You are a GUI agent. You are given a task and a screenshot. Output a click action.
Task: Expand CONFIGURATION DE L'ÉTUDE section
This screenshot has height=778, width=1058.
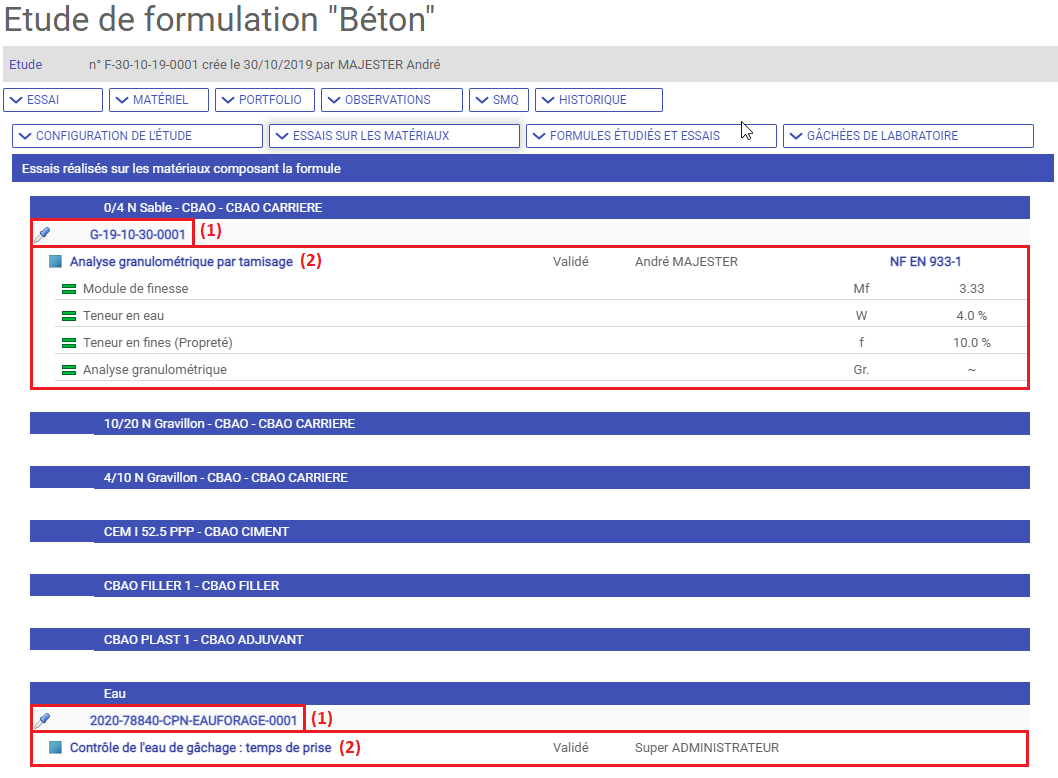coord(137,136)
